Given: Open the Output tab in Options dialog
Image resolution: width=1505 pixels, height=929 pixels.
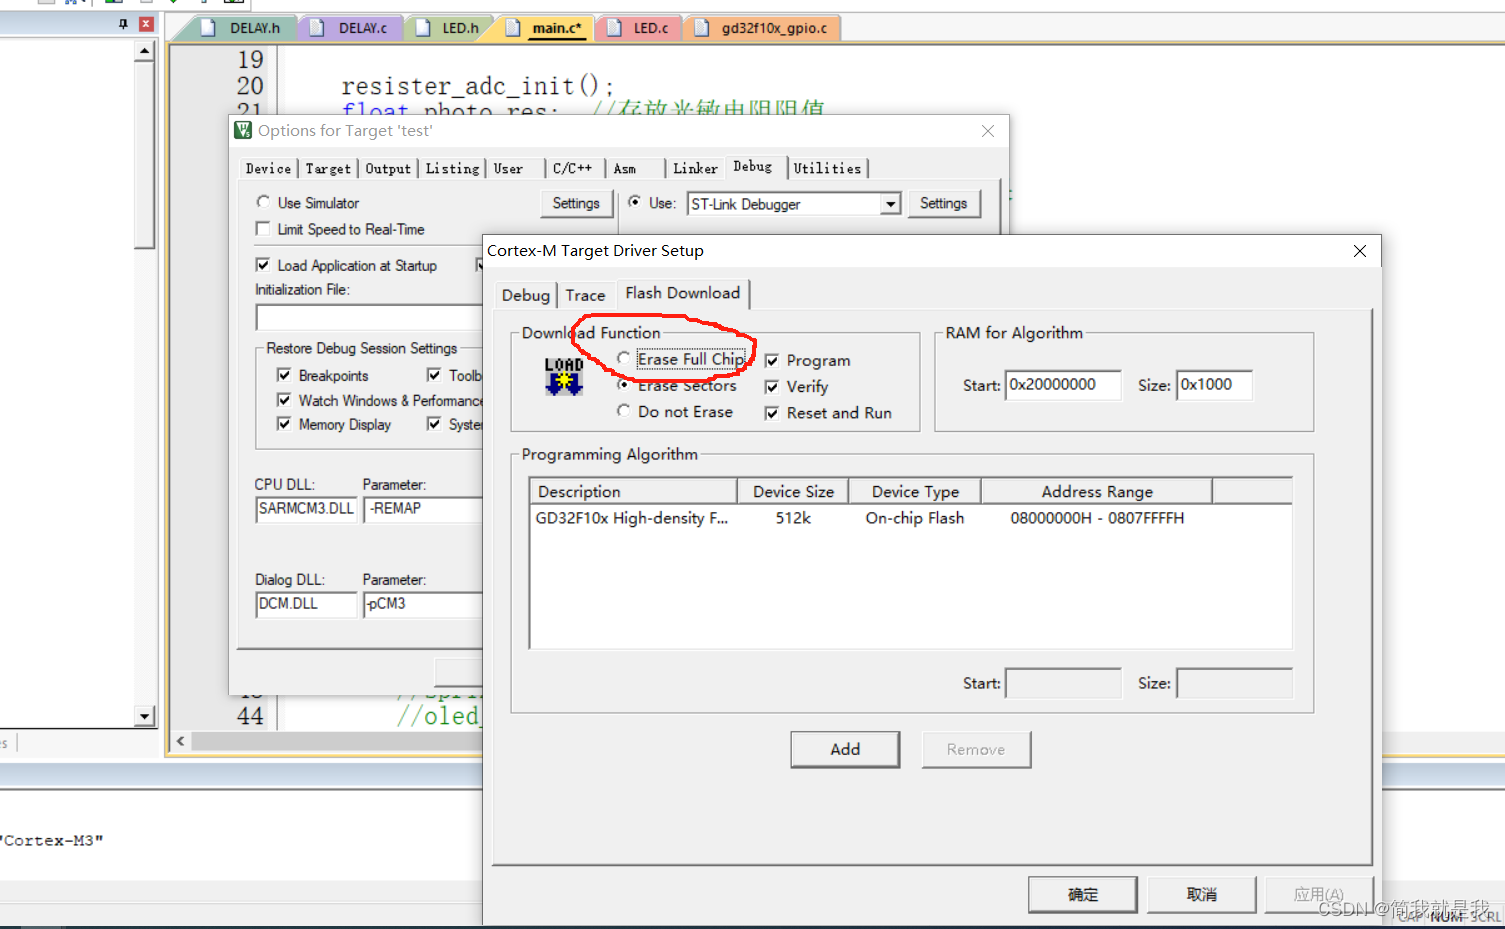Looking at the screenshot, I should (388, 169).
